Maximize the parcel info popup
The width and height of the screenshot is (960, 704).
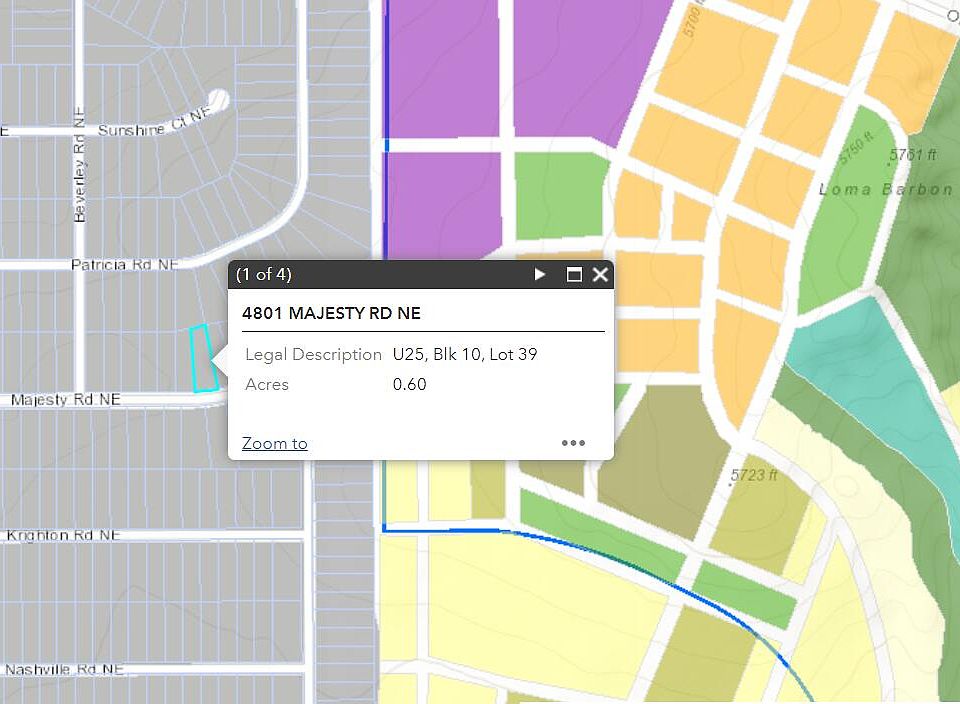click(x=574, y=274)
